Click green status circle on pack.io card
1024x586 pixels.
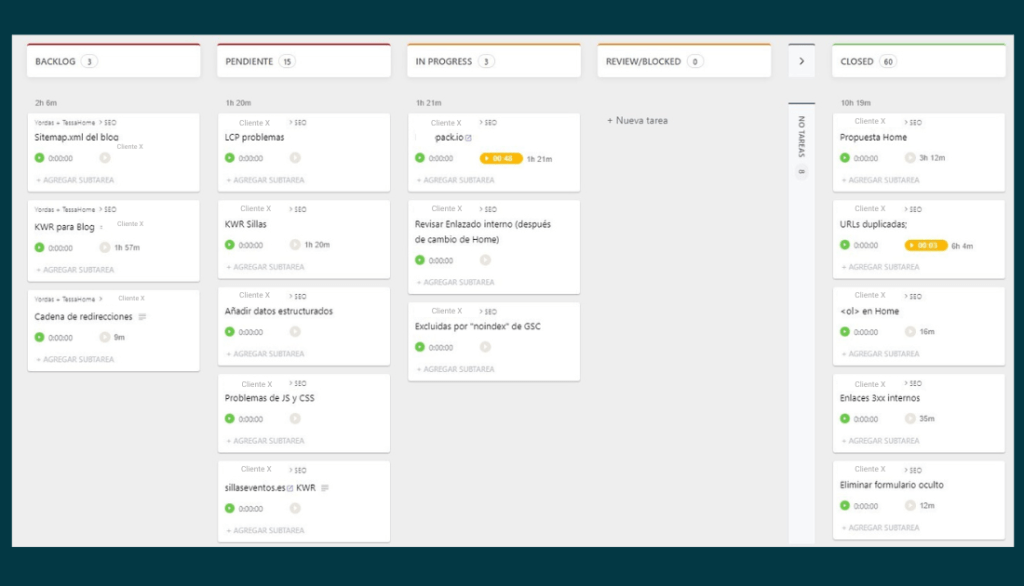tap(420, 158)
